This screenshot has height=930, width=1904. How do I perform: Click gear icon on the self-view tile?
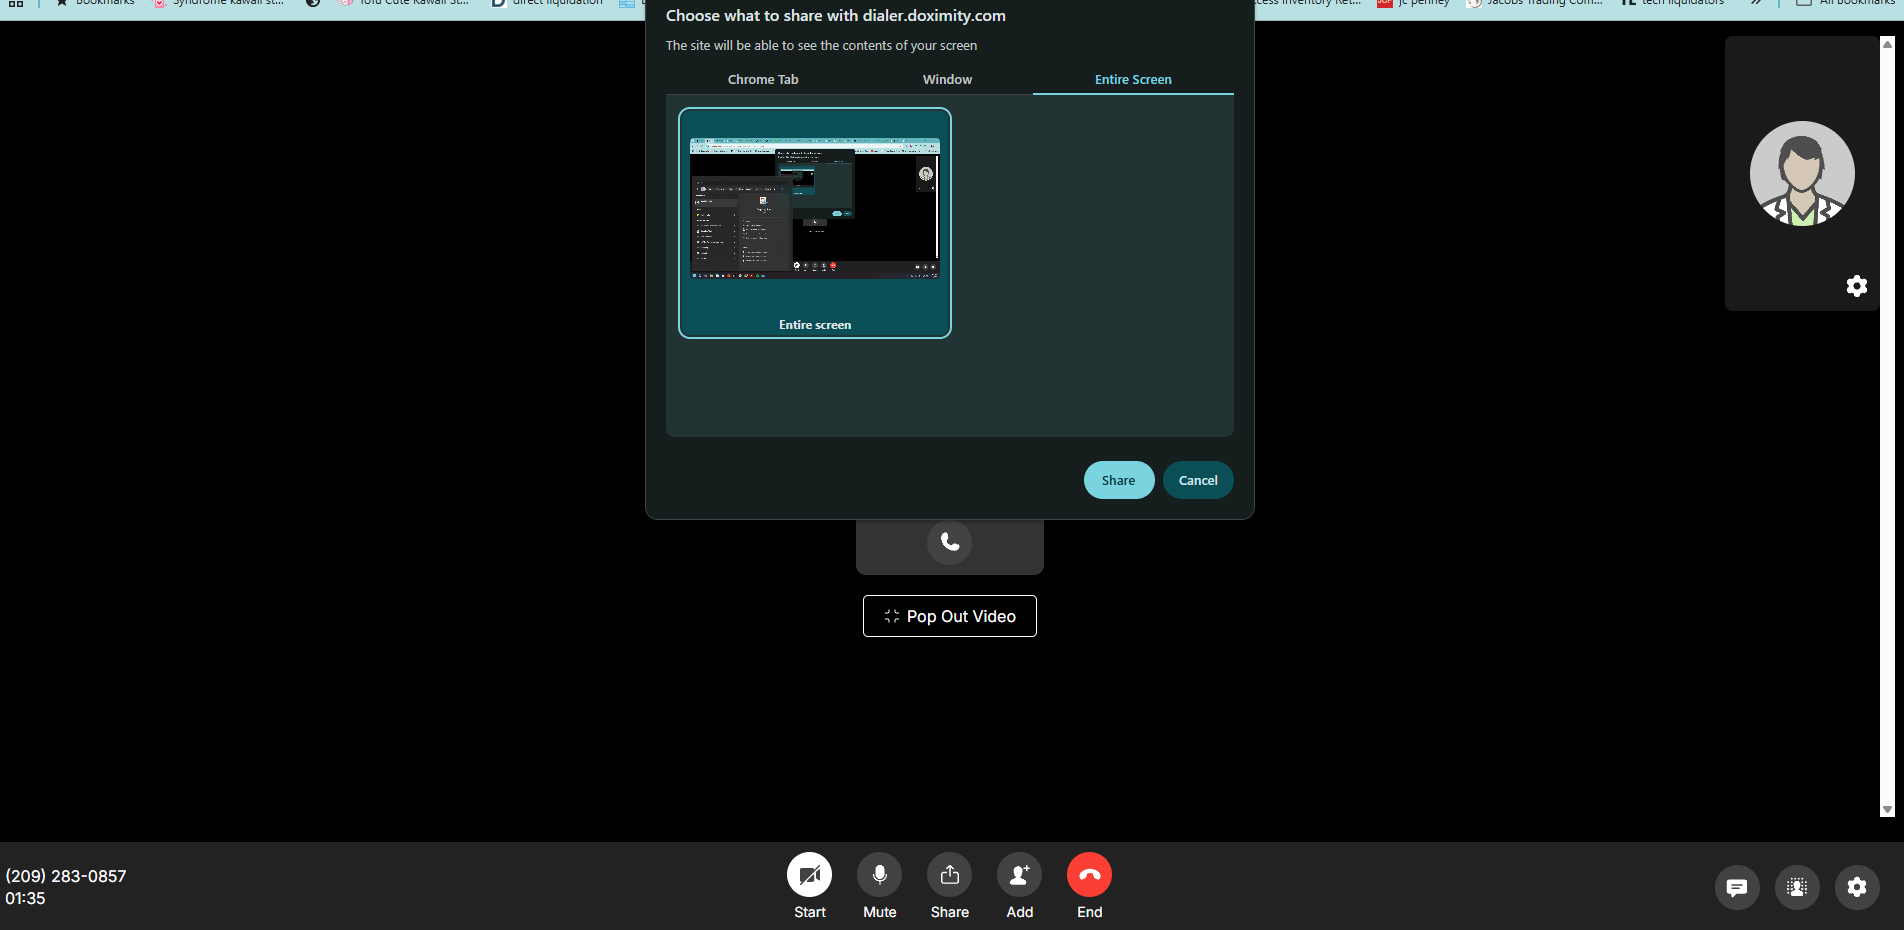tap(1857, 286)
